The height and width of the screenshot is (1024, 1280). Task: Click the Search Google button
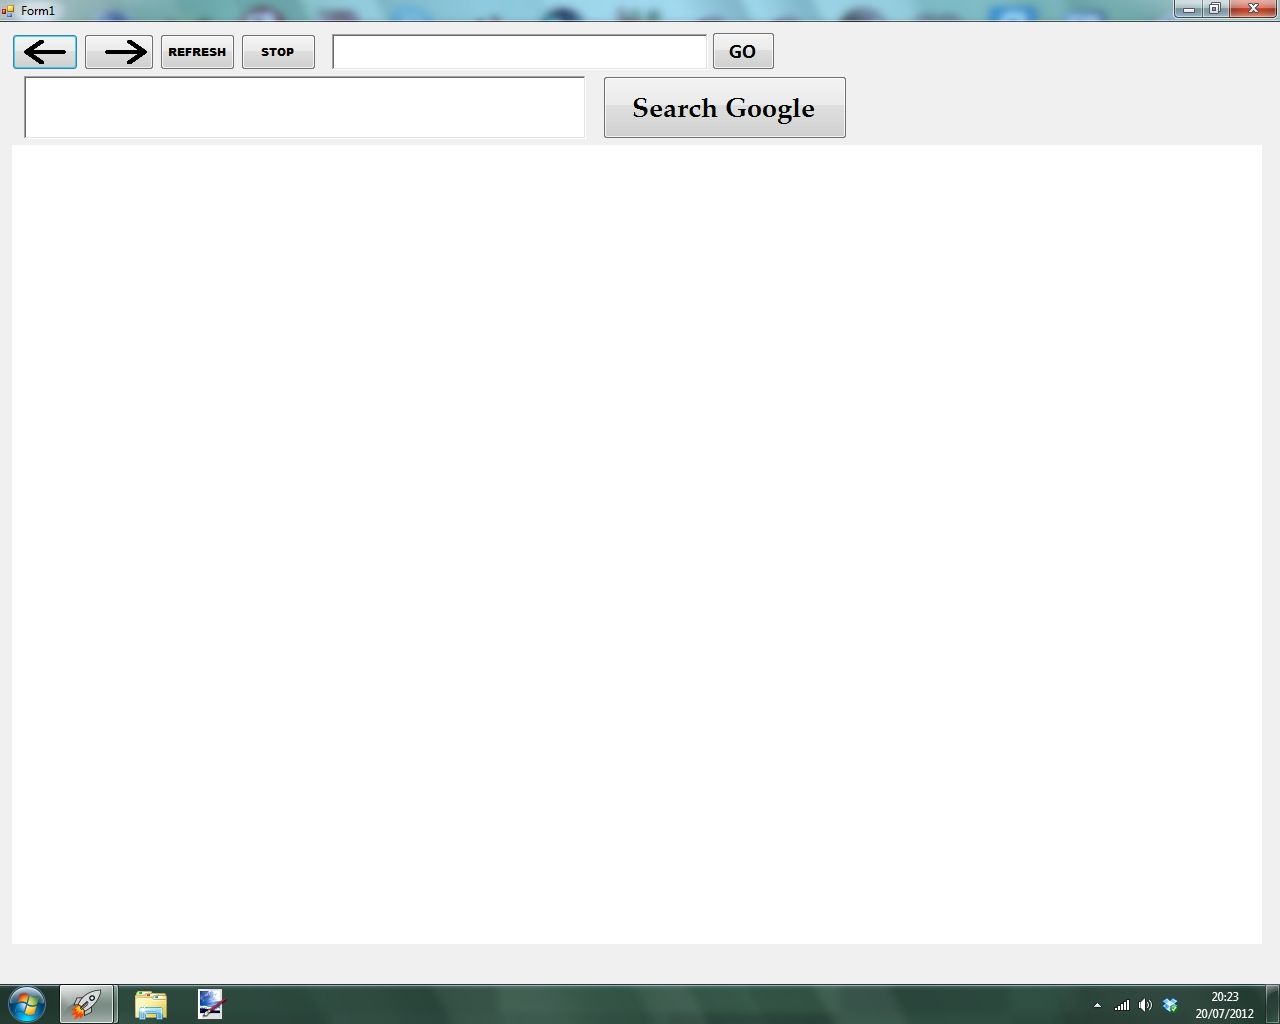(724, 108)
